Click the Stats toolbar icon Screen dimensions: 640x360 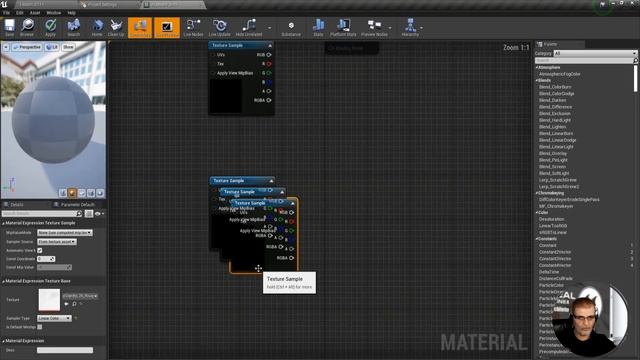coord(318,27)
